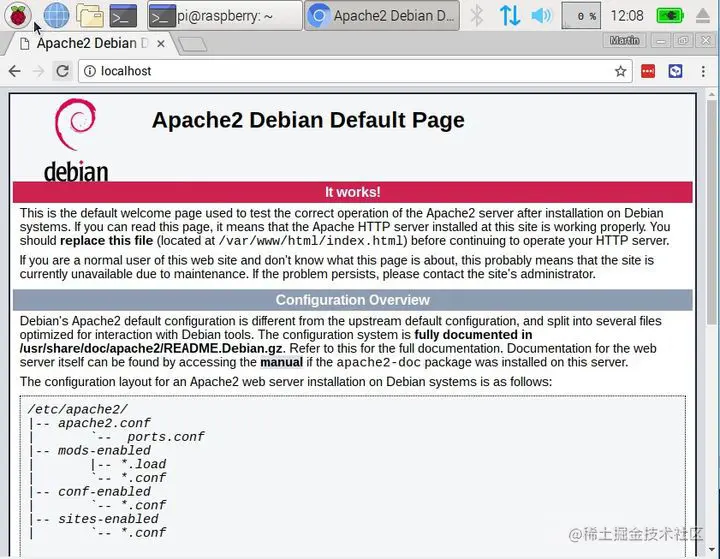Open the file manager folders icon

pos(90,15)
